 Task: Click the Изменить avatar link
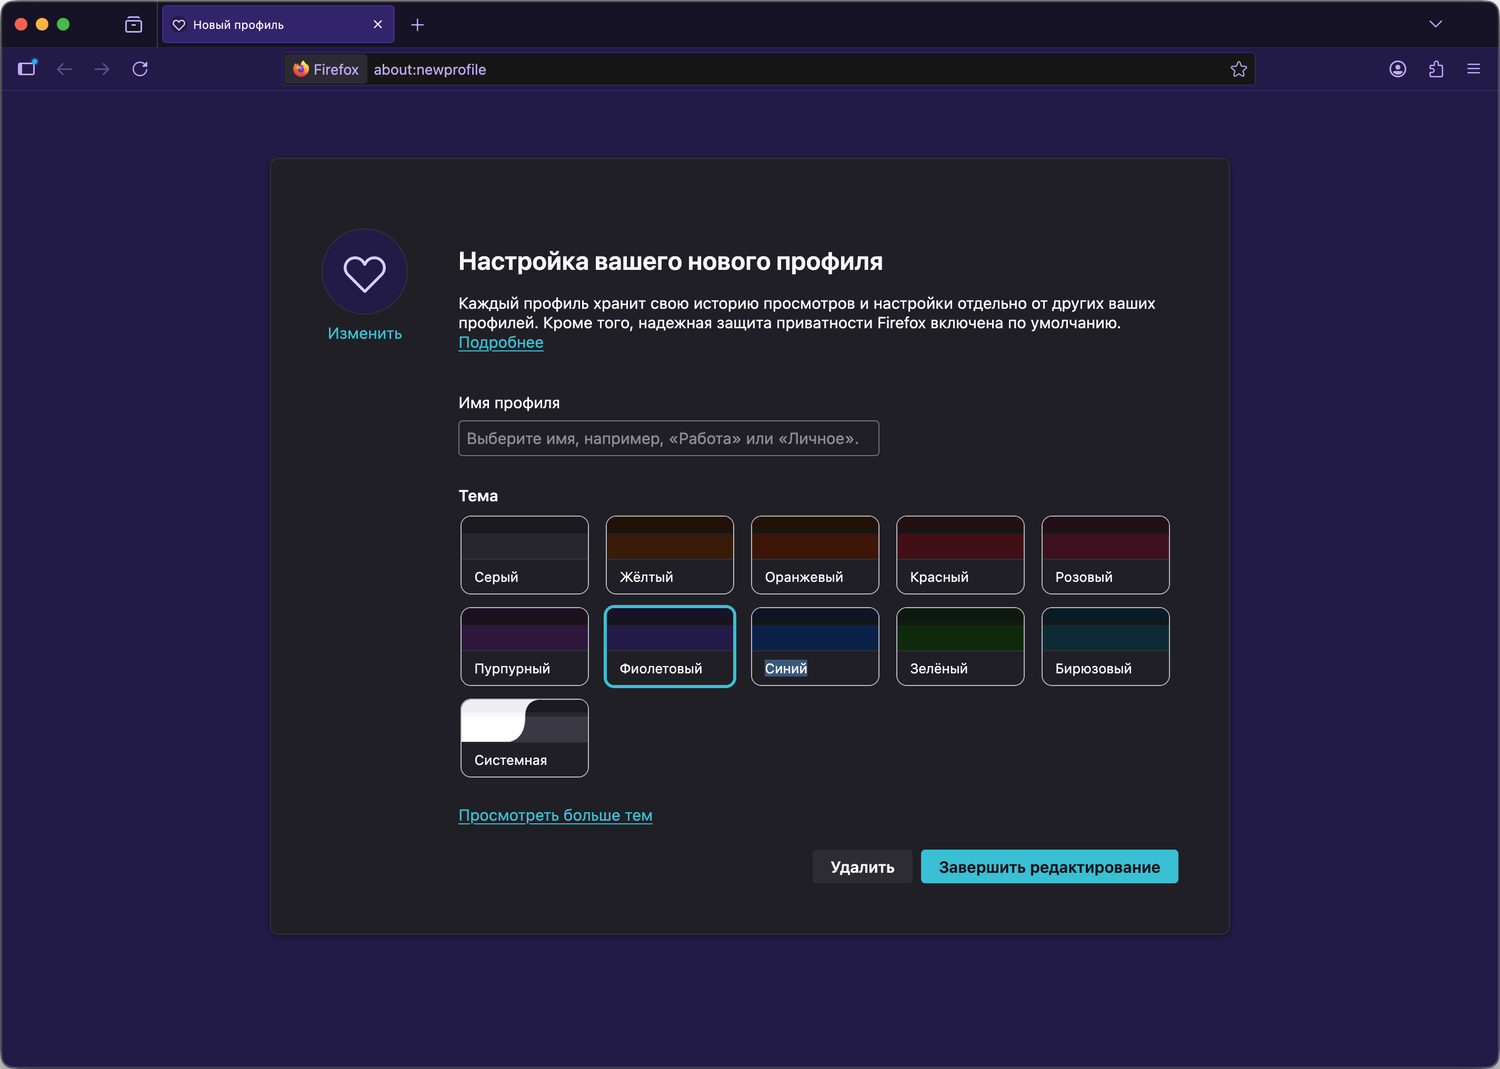pyautogui.click(x=365, y=334)
